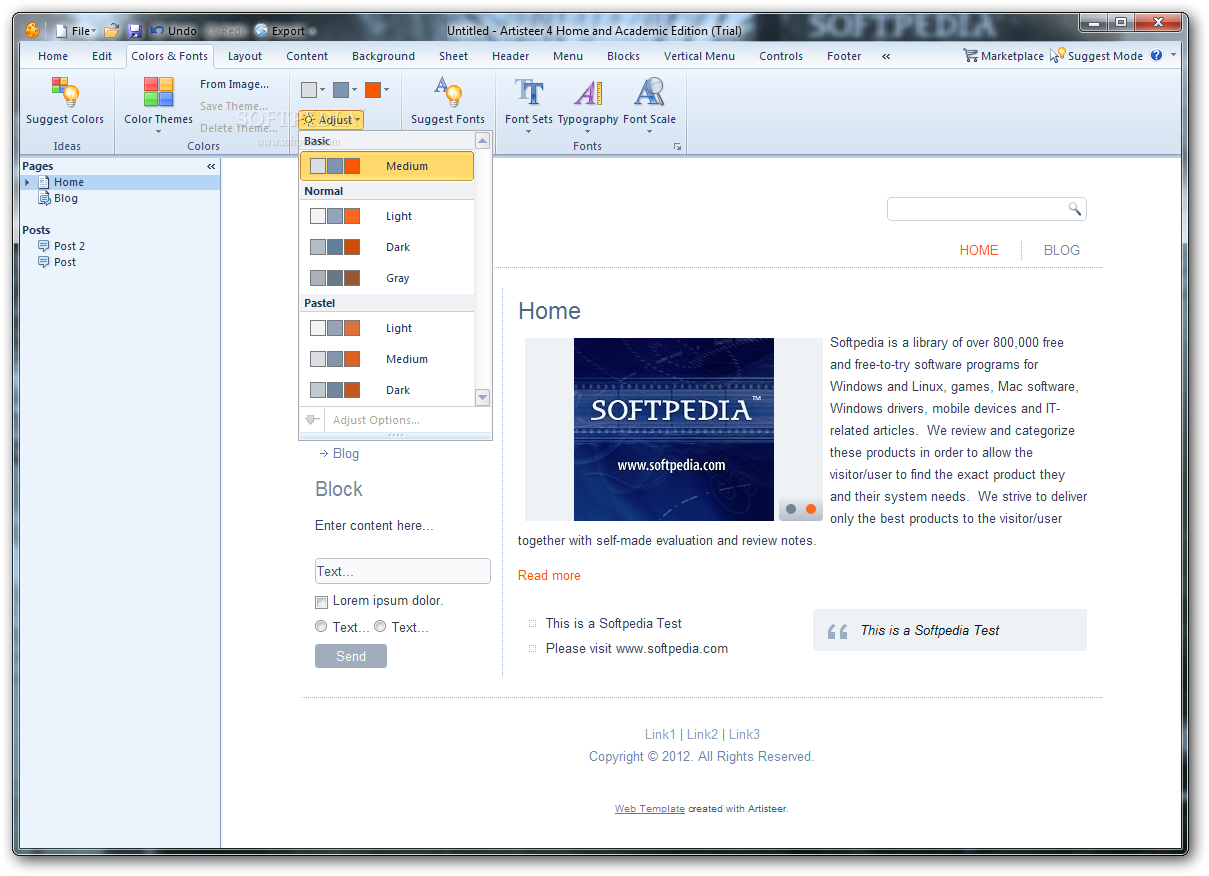Launch the Fonts group dialog launcher
This screenshot has height=876, width=1209.
(x=677, y=147)
